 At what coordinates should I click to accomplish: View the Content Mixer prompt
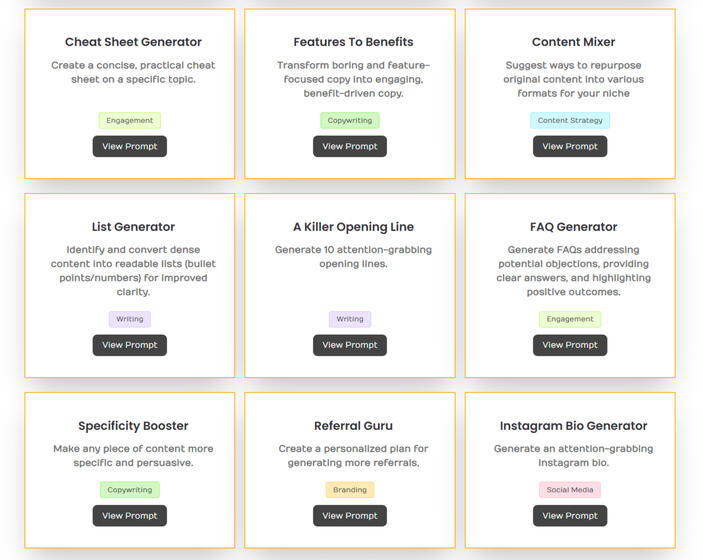point(570,146)
